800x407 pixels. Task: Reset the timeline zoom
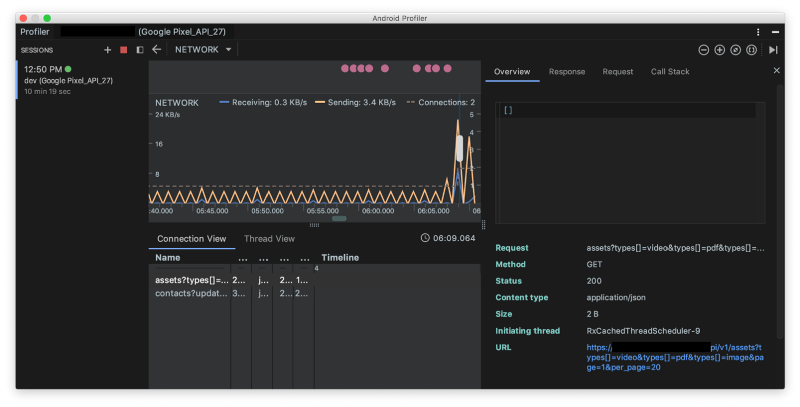735,49
